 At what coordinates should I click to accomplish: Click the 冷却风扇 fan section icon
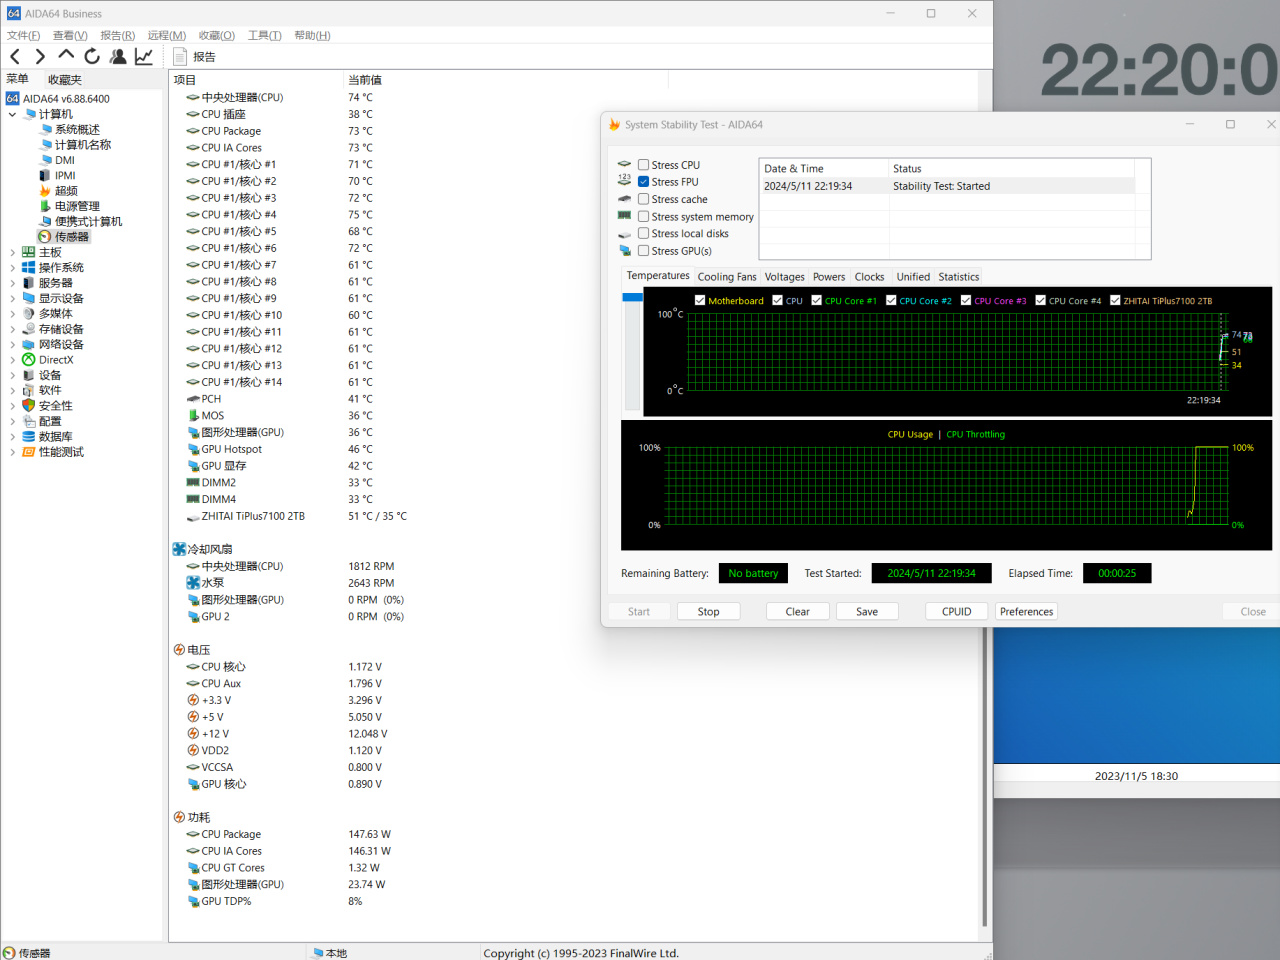pyautogui.click(x=179, y=549)
